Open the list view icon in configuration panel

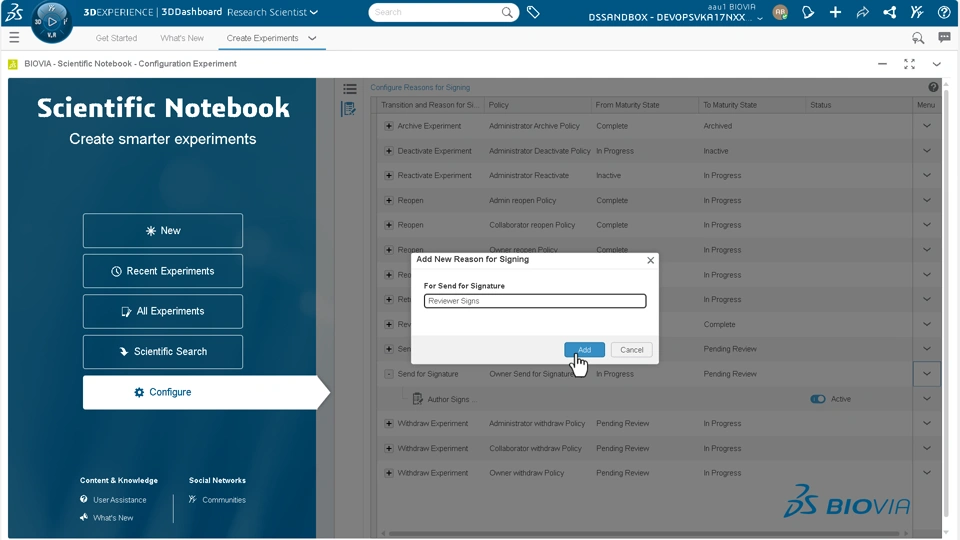[350, 89]
